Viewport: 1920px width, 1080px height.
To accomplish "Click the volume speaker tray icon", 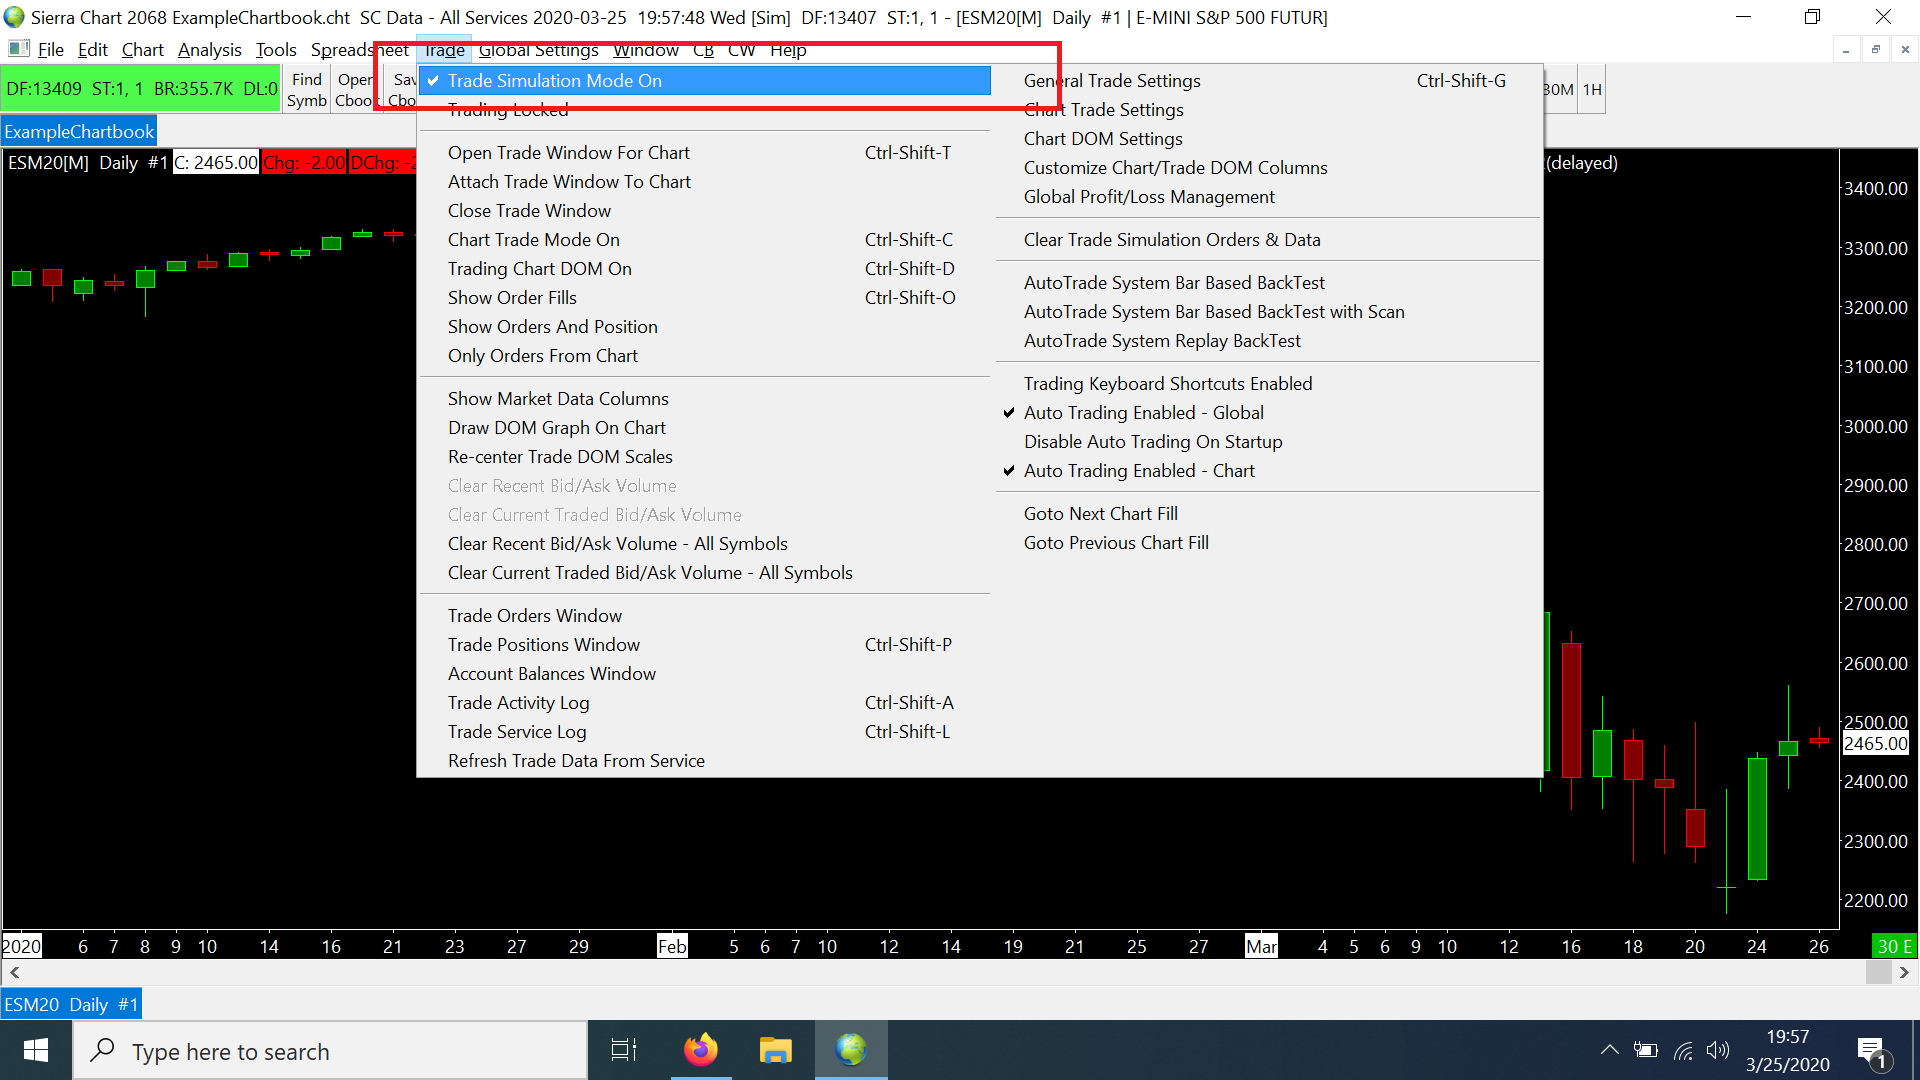I will click(x=1717, y=1050).
